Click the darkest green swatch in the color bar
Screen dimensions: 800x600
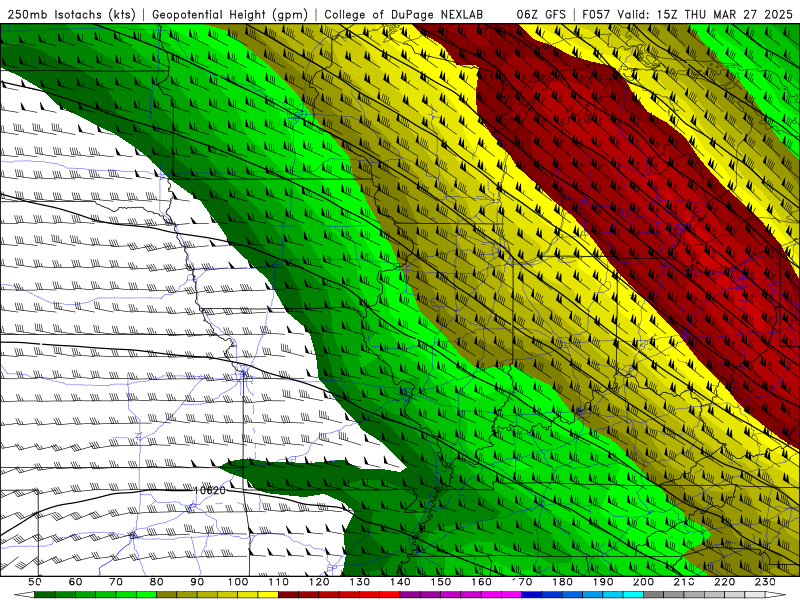point(45,594)
